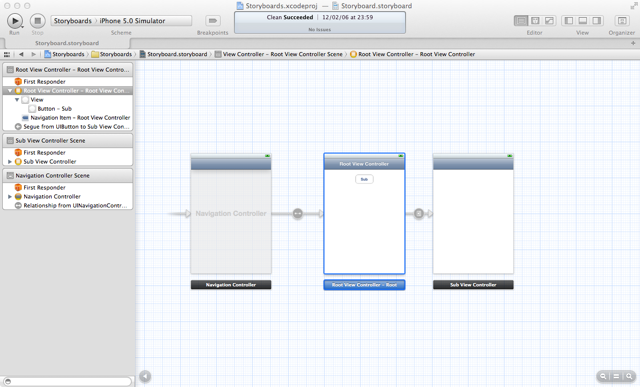Select Relationship from UINavigationController row

pyautogui.click(x=68, y=206)
